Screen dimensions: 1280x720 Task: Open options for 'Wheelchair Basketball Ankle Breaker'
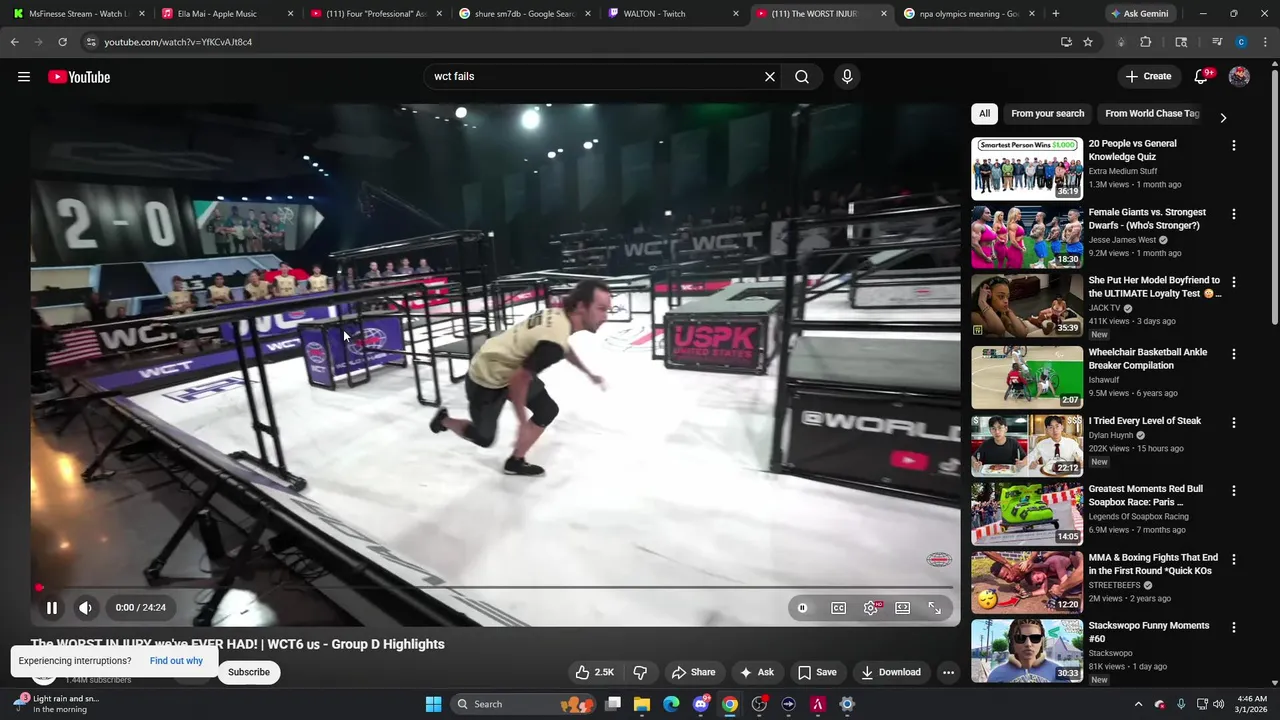tap(1233, 354)
